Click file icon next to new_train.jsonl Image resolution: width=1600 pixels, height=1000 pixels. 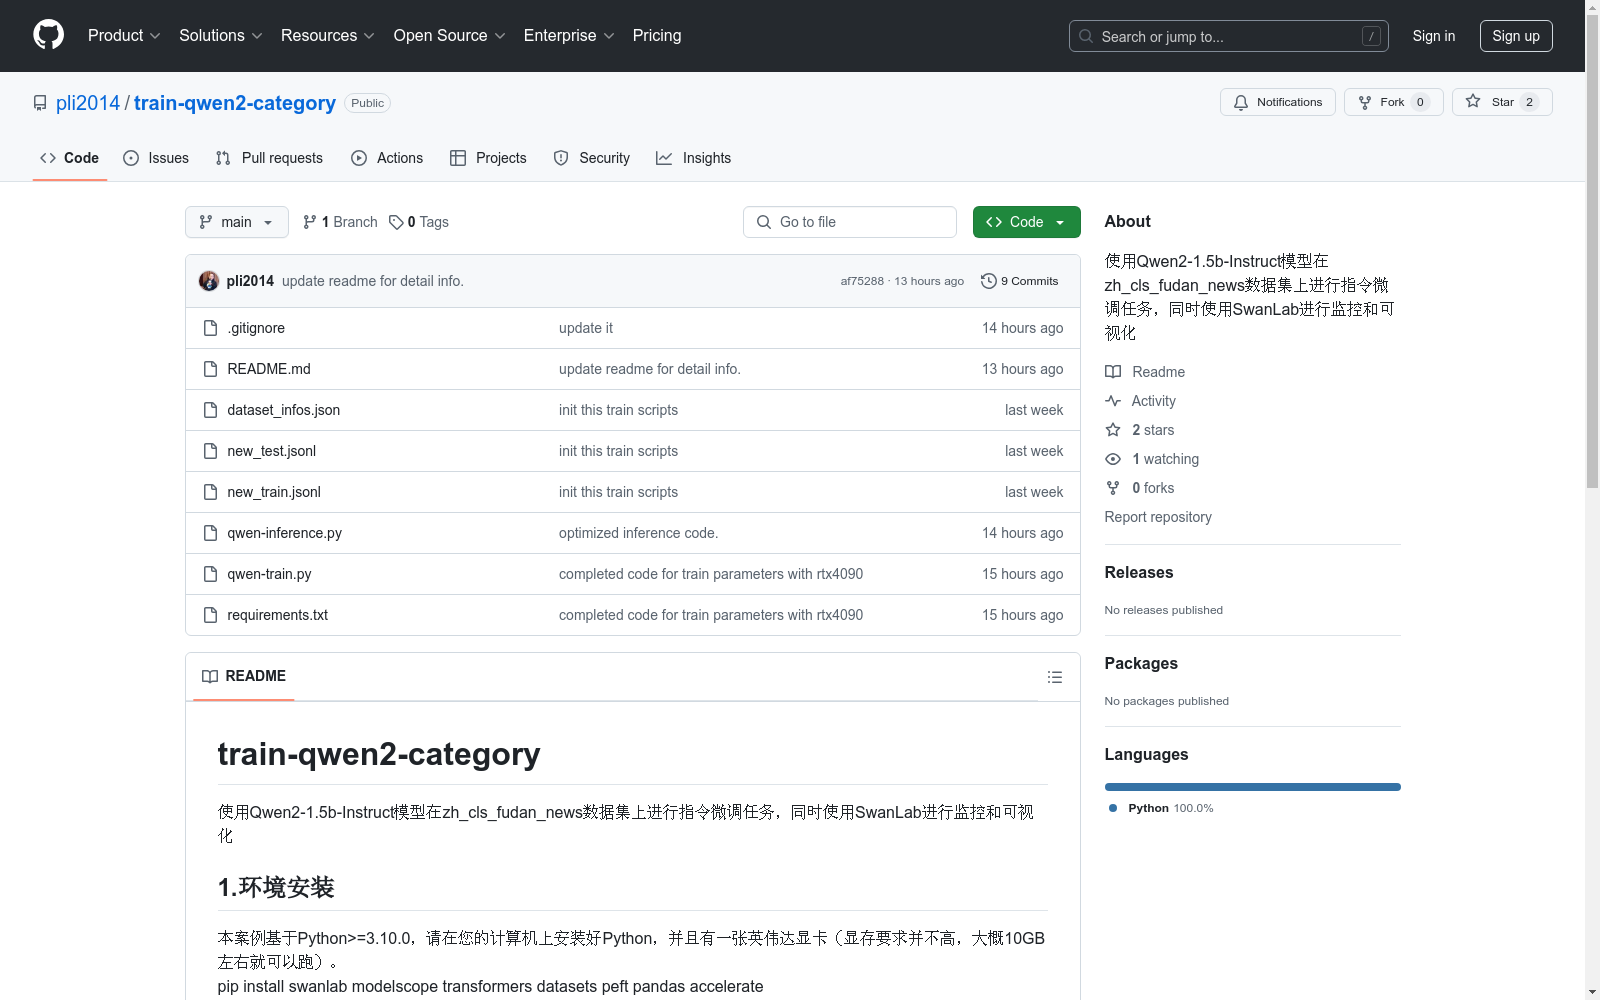click(x=210, y=492)
